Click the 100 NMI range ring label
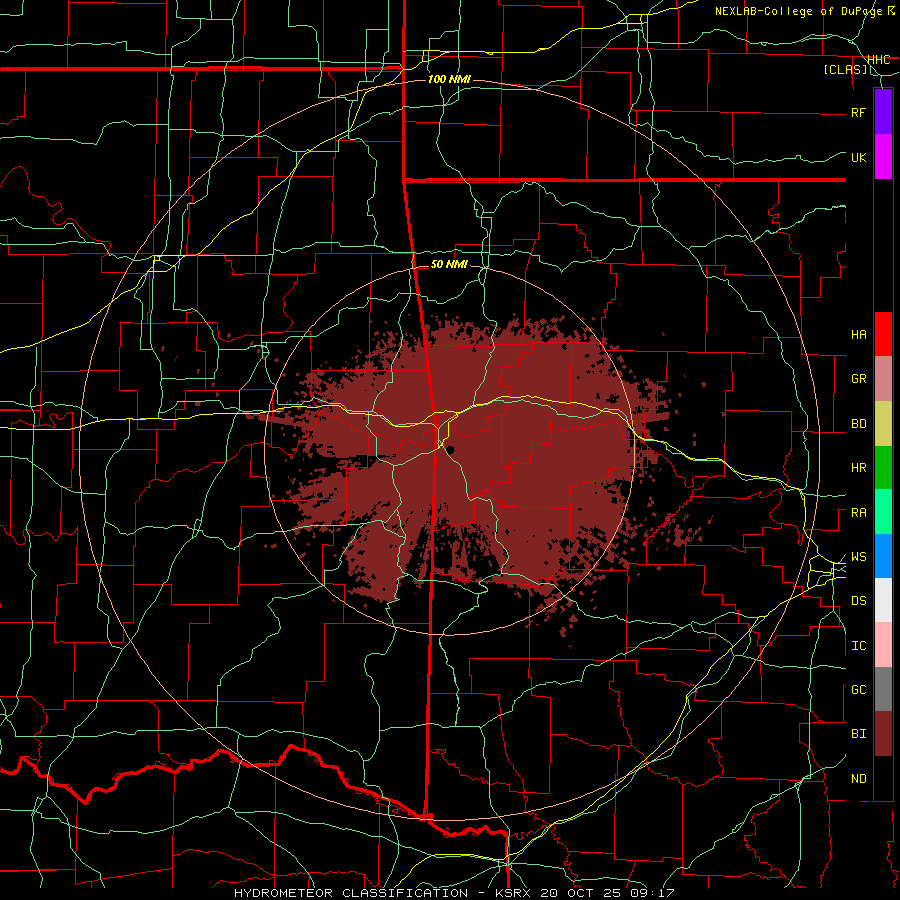 click(x=449, y=79)
